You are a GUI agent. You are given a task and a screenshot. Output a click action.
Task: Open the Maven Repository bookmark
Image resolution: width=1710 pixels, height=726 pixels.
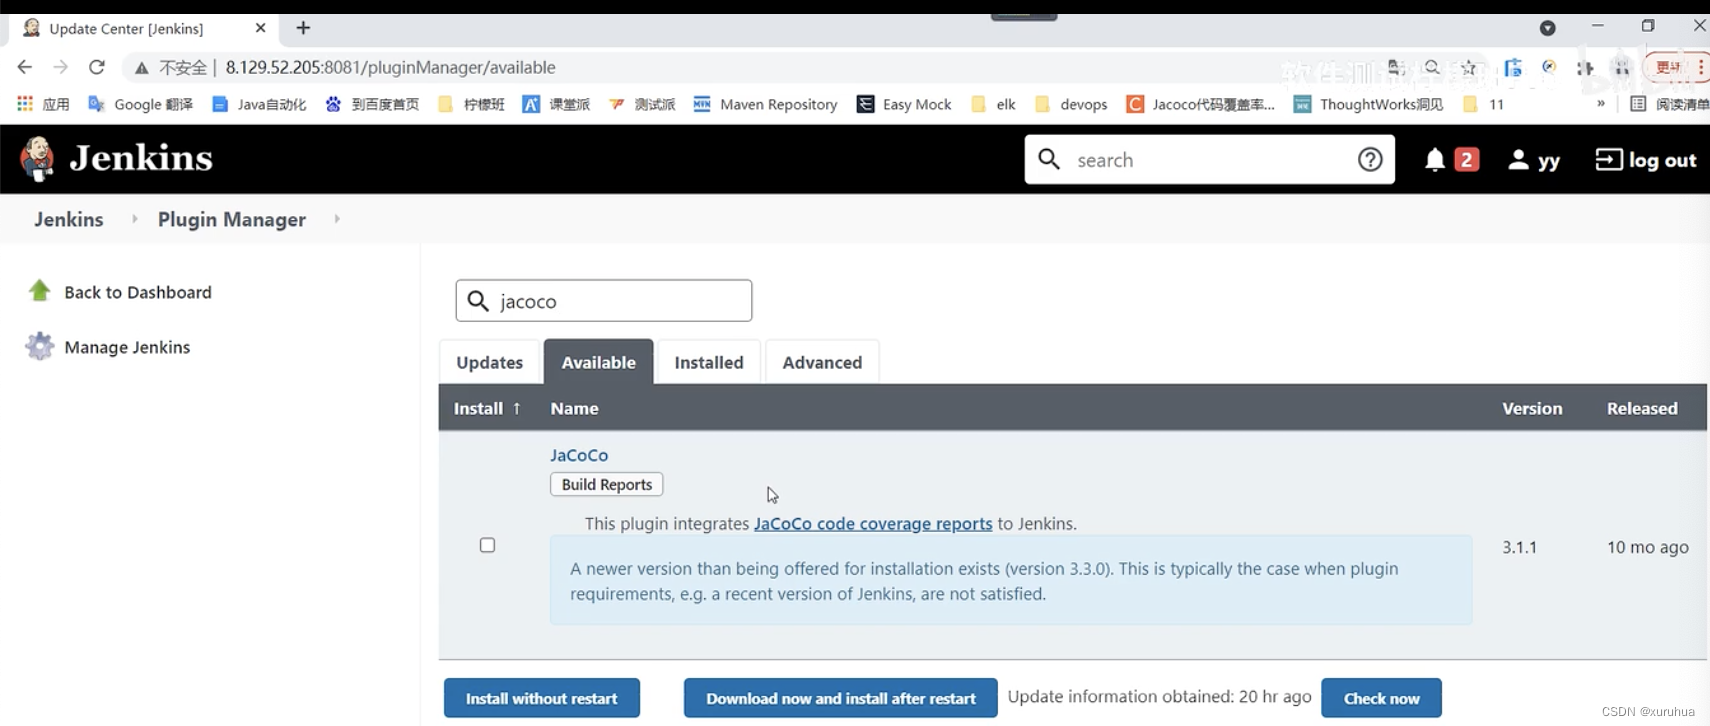point(765,104)
